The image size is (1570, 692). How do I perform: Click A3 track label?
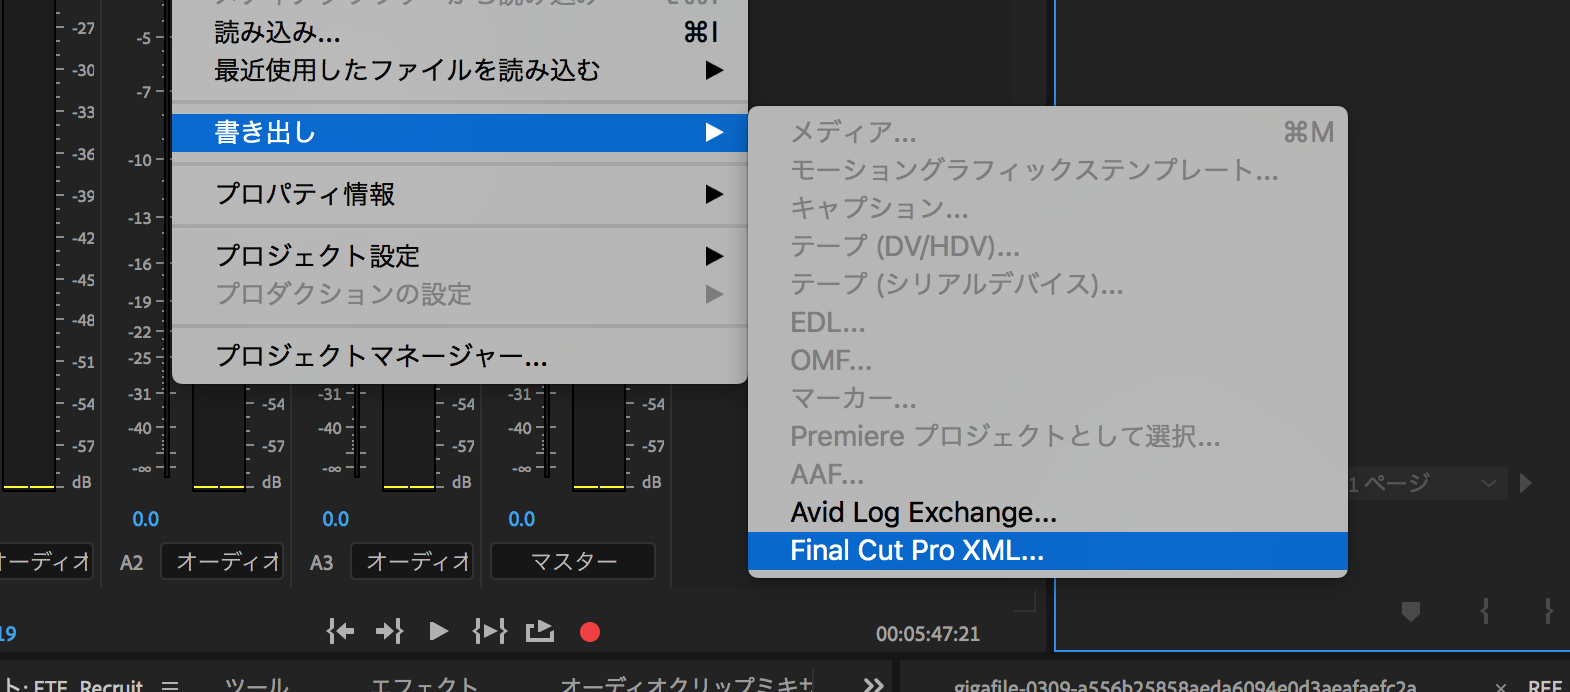coord(322,562)
